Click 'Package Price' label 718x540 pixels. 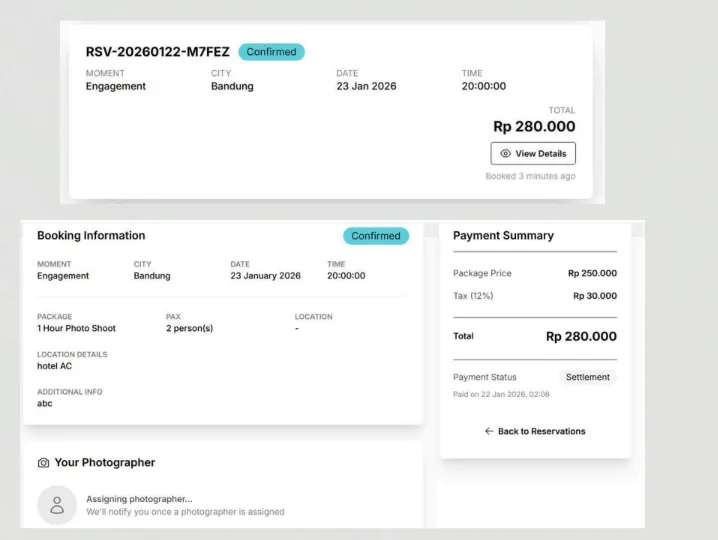(x=482, y=273)
